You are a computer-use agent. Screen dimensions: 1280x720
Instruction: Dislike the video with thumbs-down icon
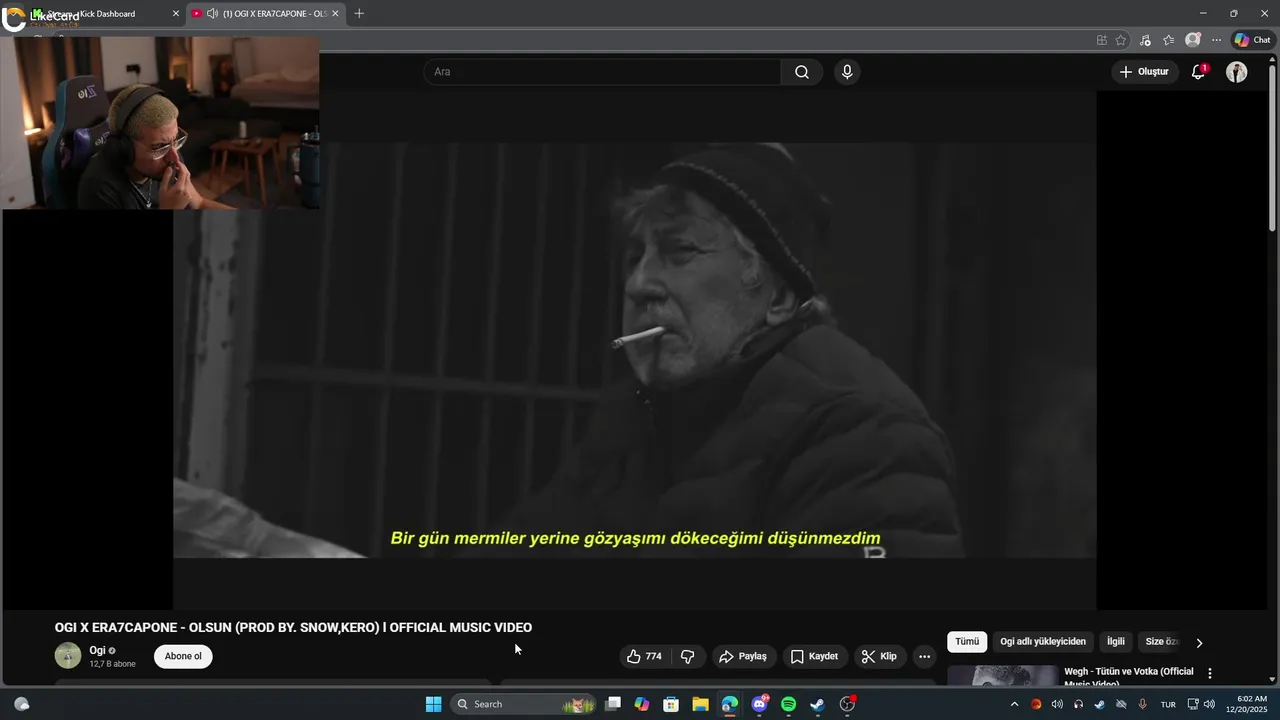[688, 656]
